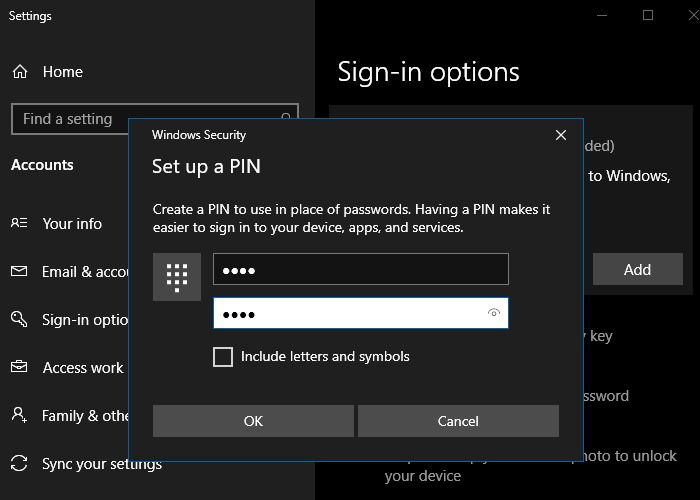Close the Windows Security dialog
700x500 pixels.
(561, 135)
